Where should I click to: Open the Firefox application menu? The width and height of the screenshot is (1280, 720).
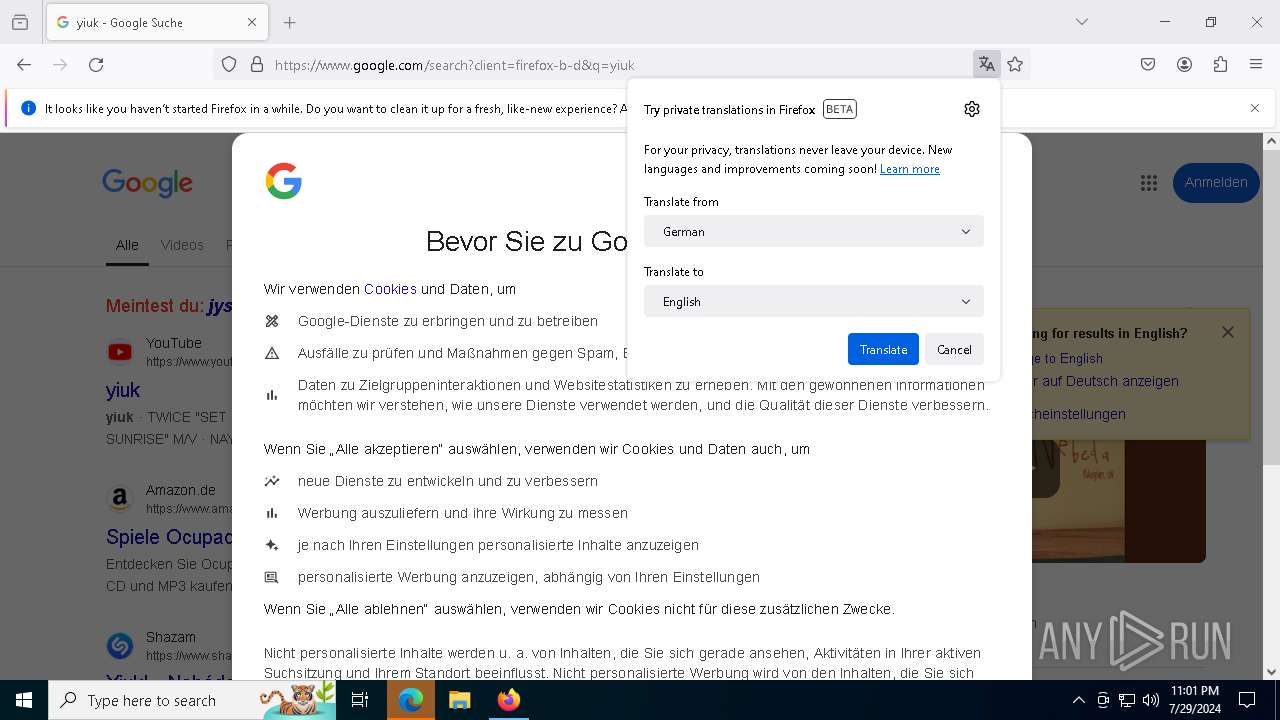point(1256,64)
